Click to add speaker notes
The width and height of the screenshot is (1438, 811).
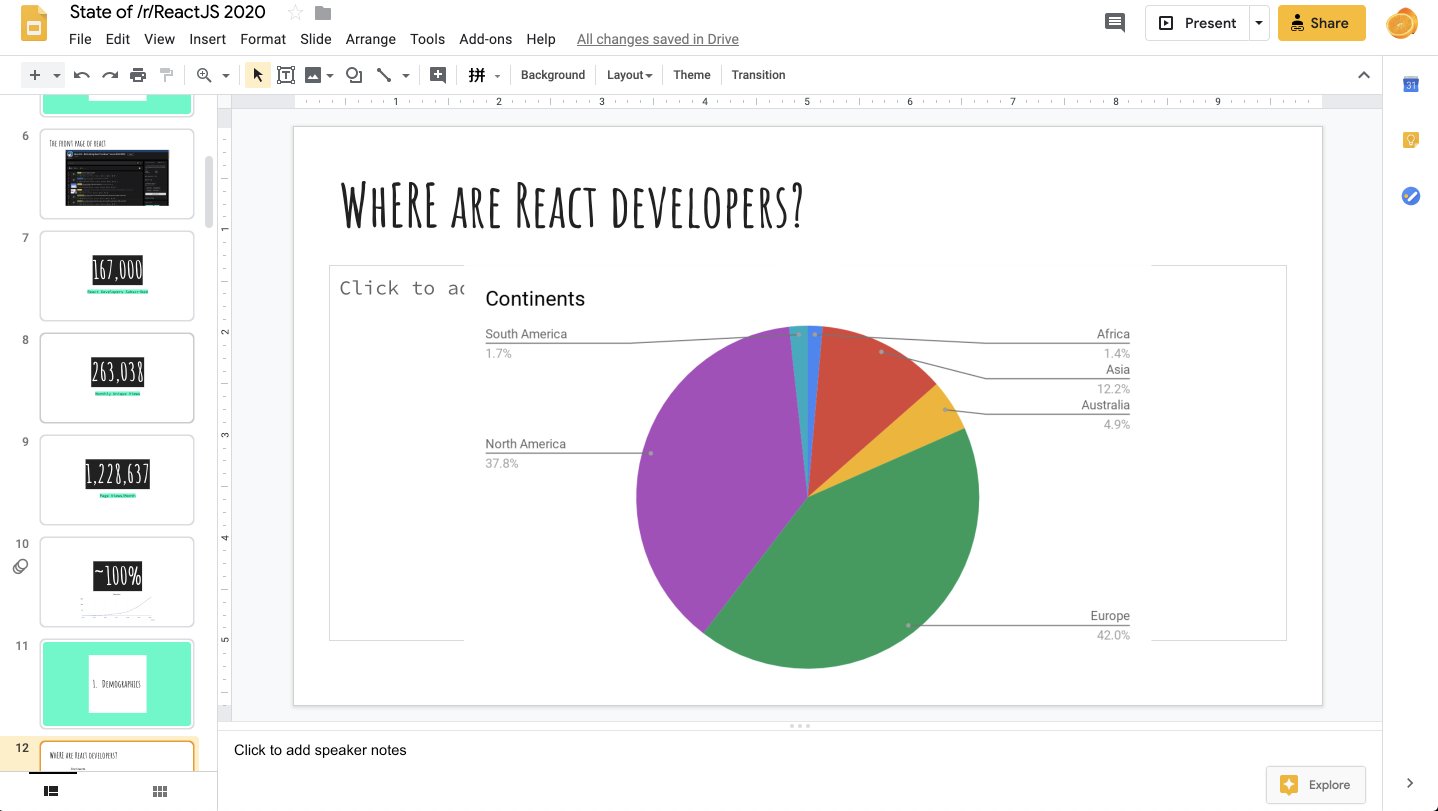click(x=320, y=750)
